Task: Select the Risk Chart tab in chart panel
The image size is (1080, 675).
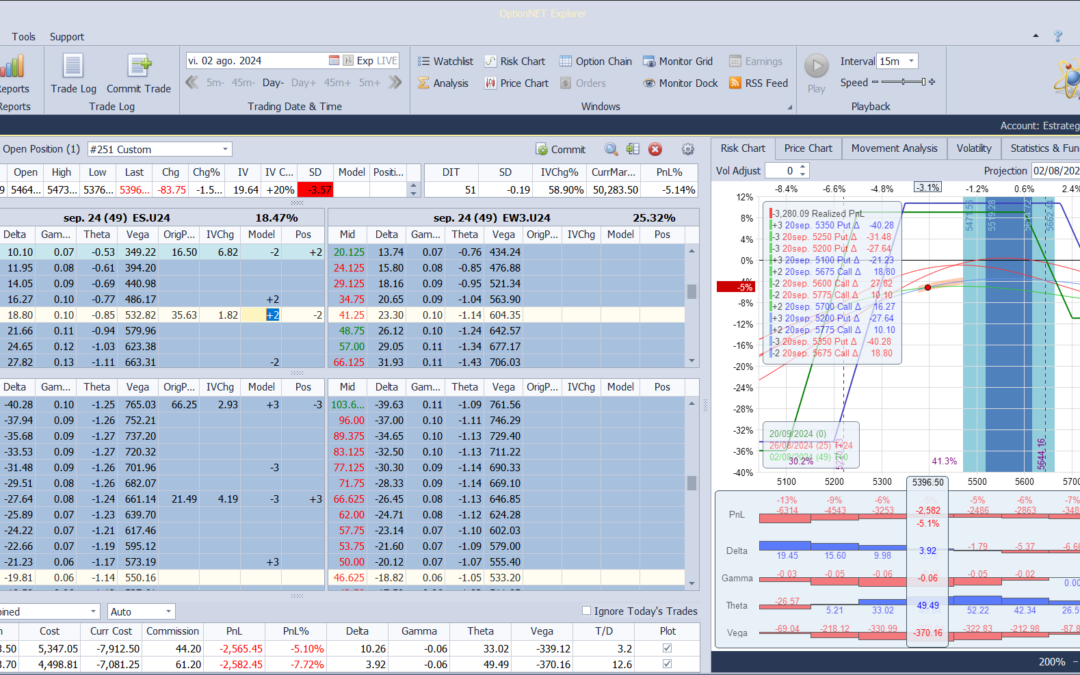Action: (x=742, y=148)
